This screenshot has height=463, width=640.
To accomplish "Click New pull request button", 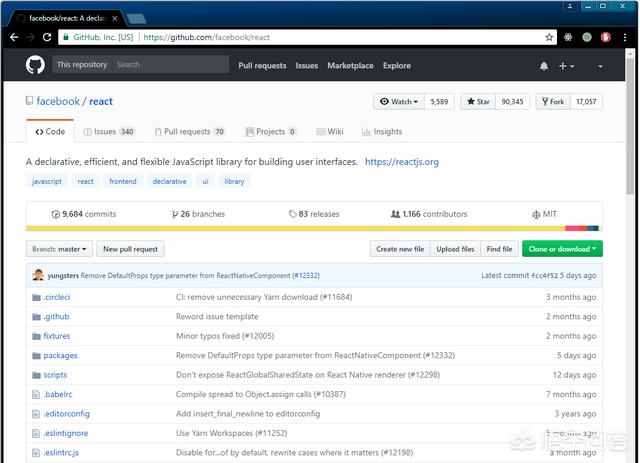I will 130,249.
